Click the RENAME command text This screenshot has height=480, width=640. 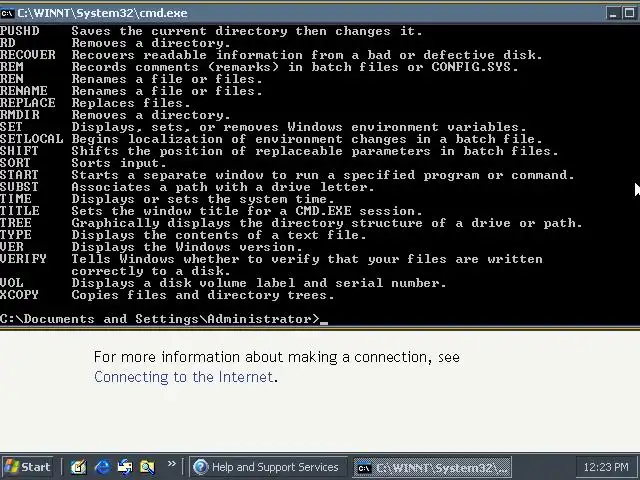[x=24, y=91]
